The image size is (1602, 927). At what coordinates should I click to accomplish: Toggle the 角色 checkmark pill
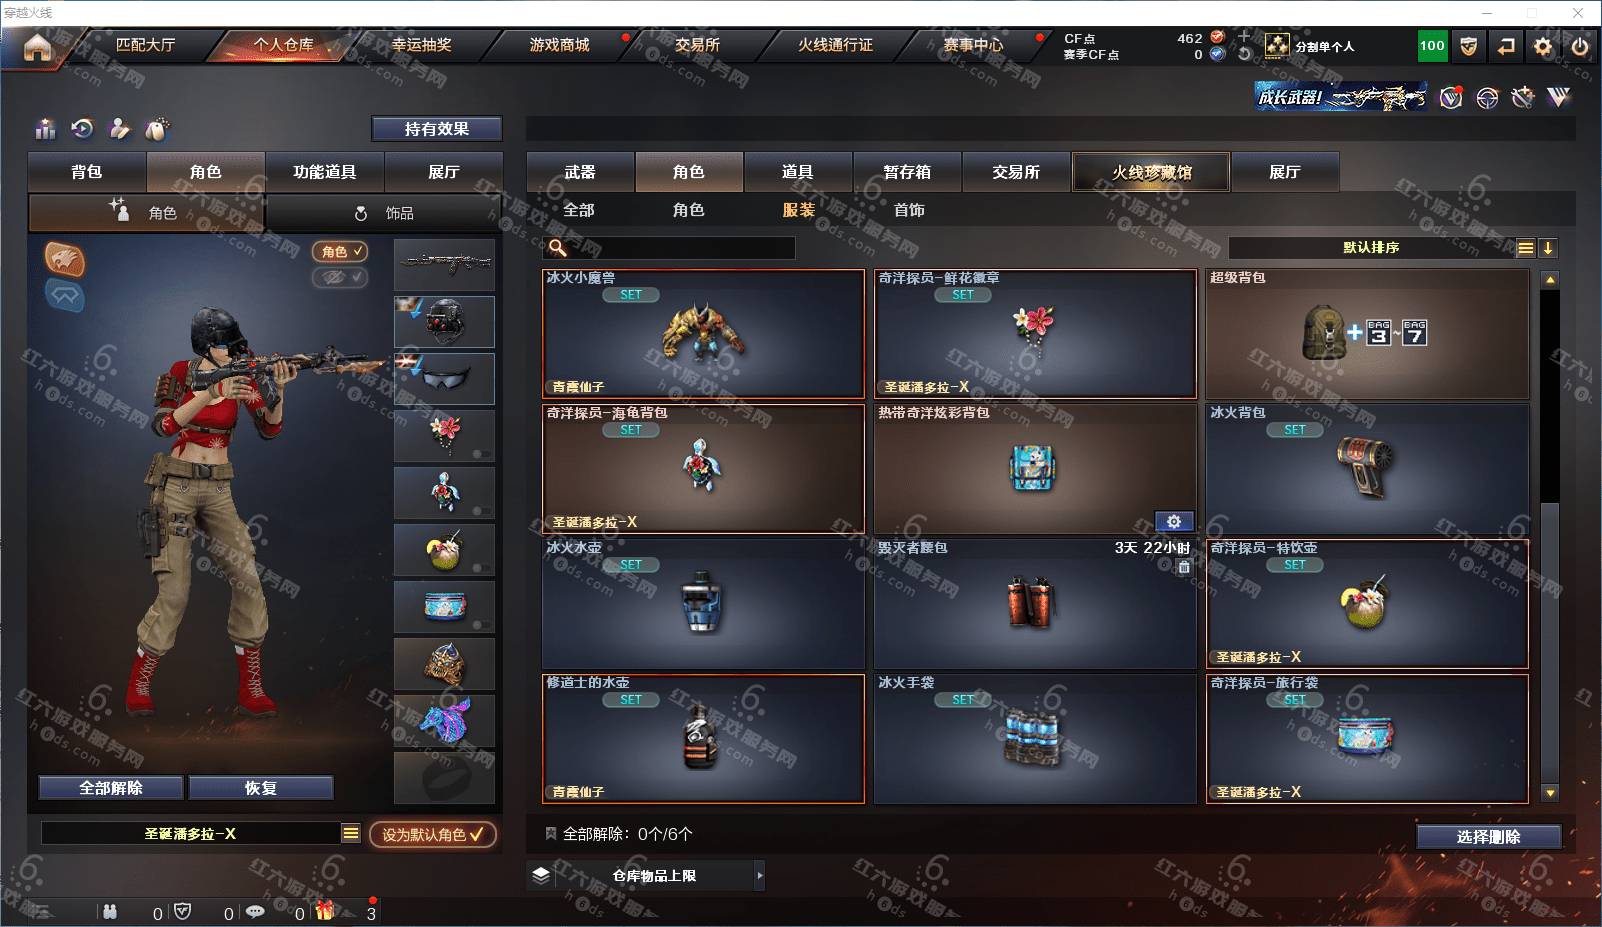pyautogui.click(x=340, y=252)
